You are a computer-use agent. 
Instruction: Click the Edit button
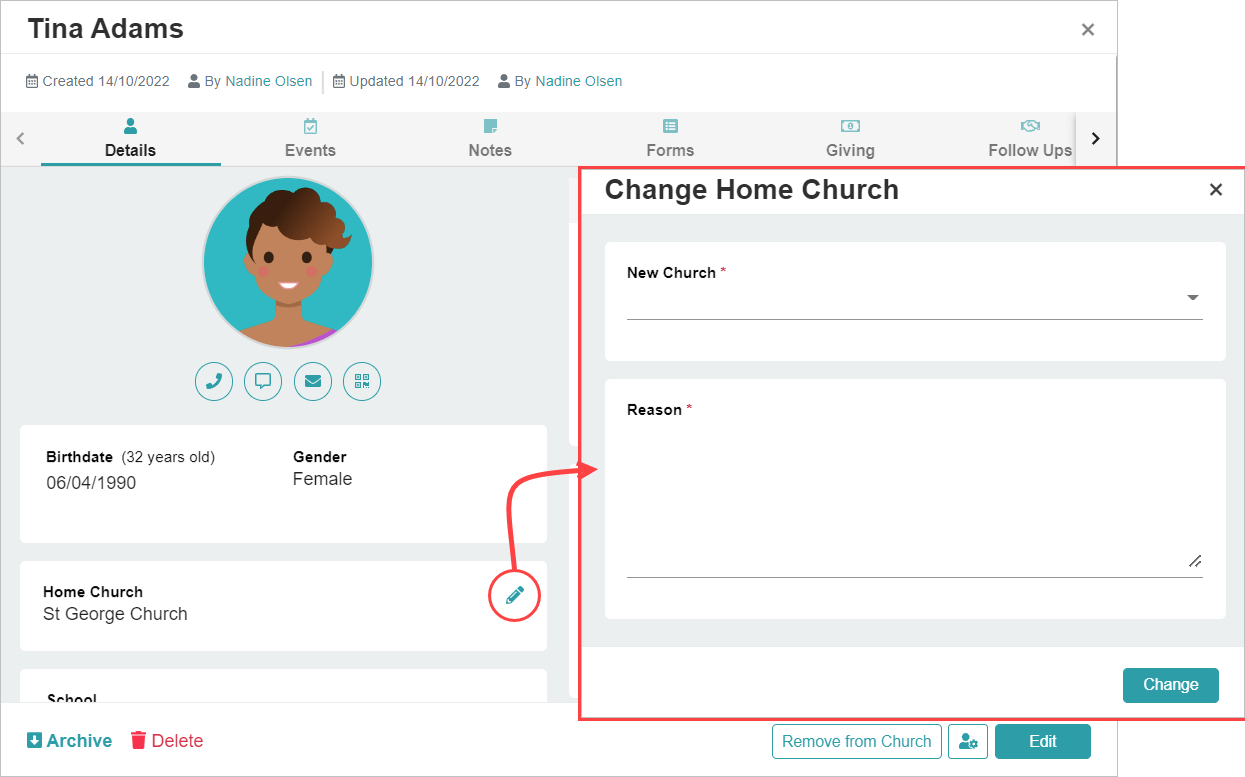[1042, 742]
